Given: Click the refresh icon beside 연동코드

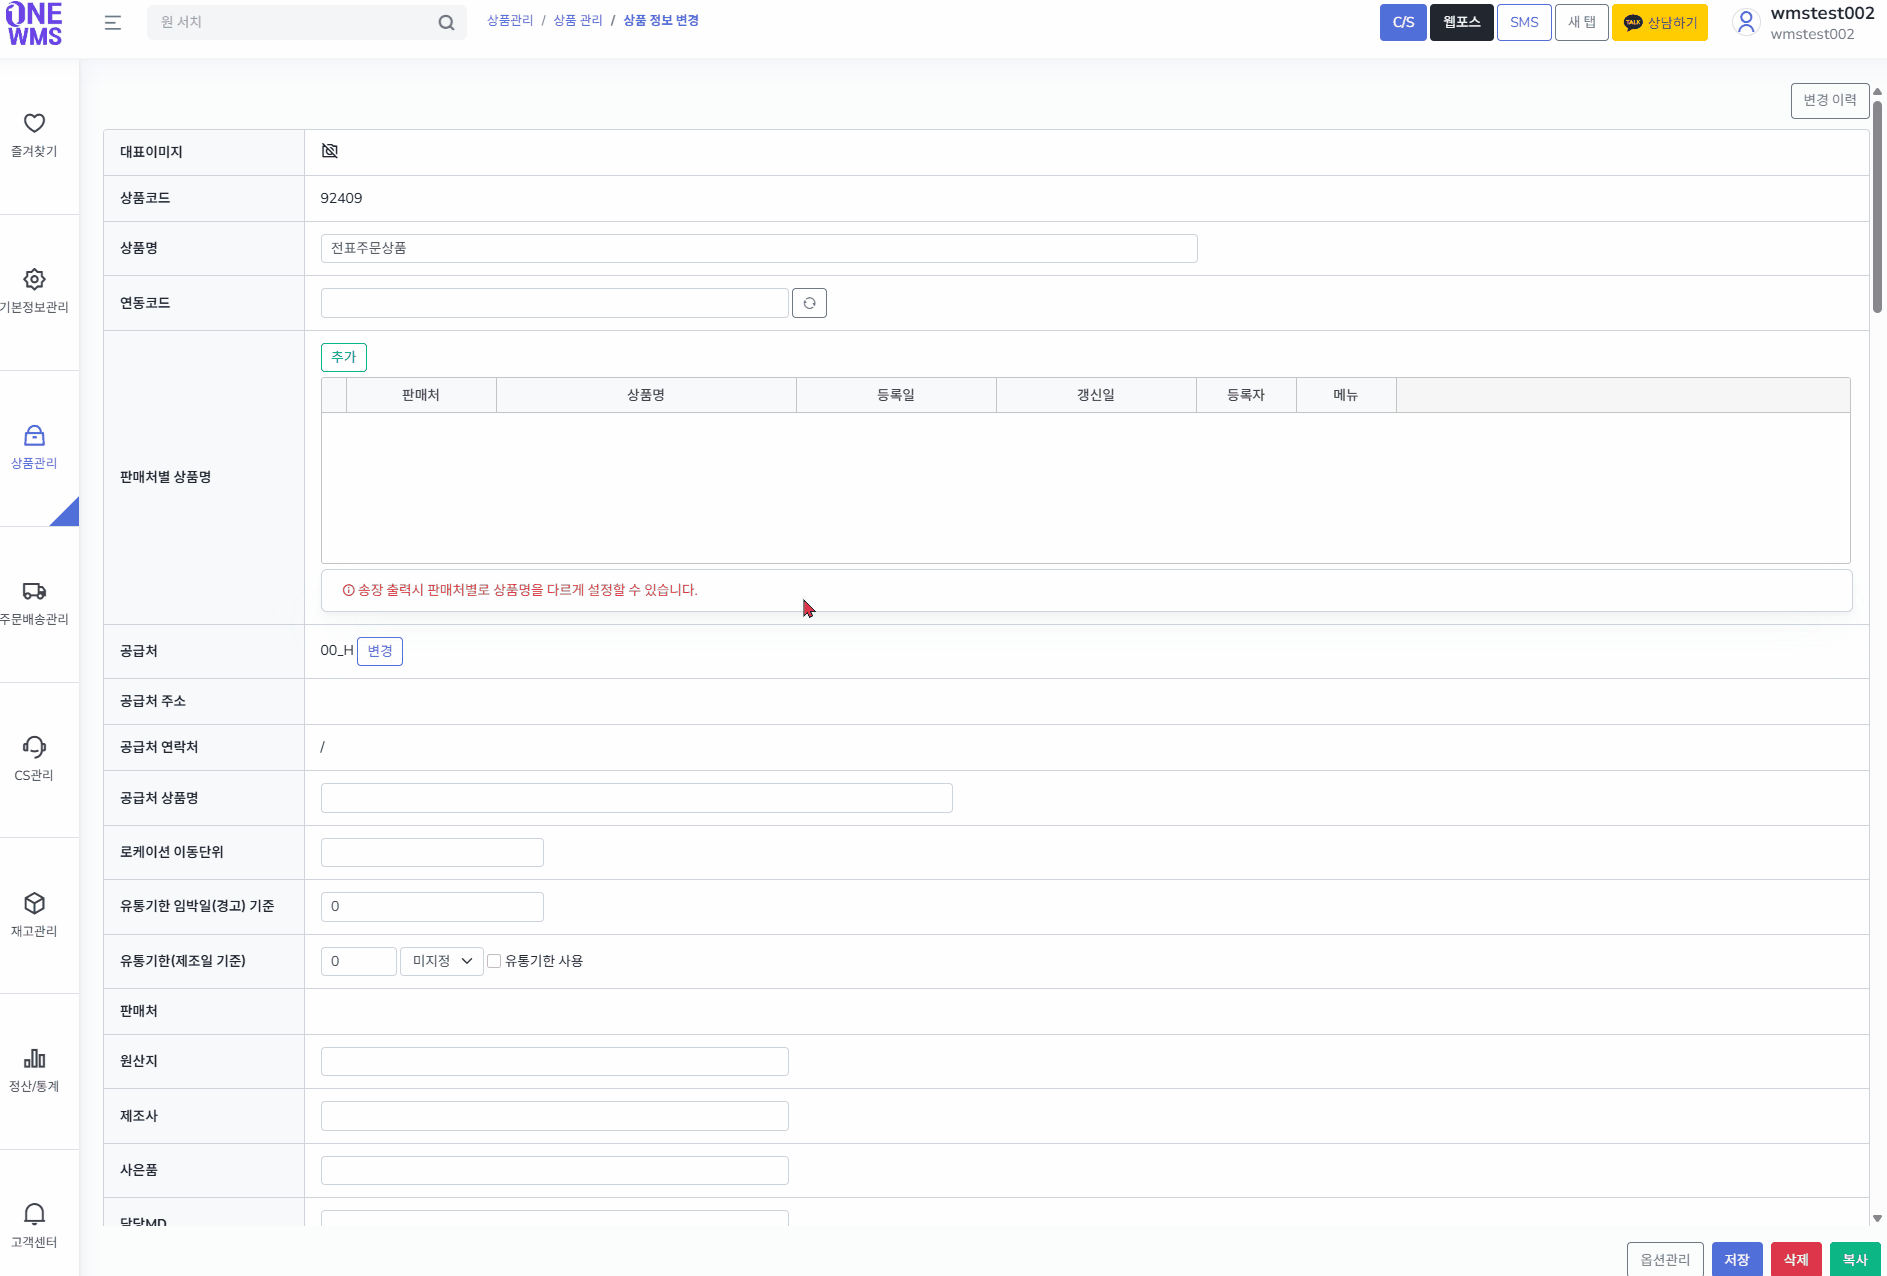Looking at the screenshot, I should click(809, 303).
